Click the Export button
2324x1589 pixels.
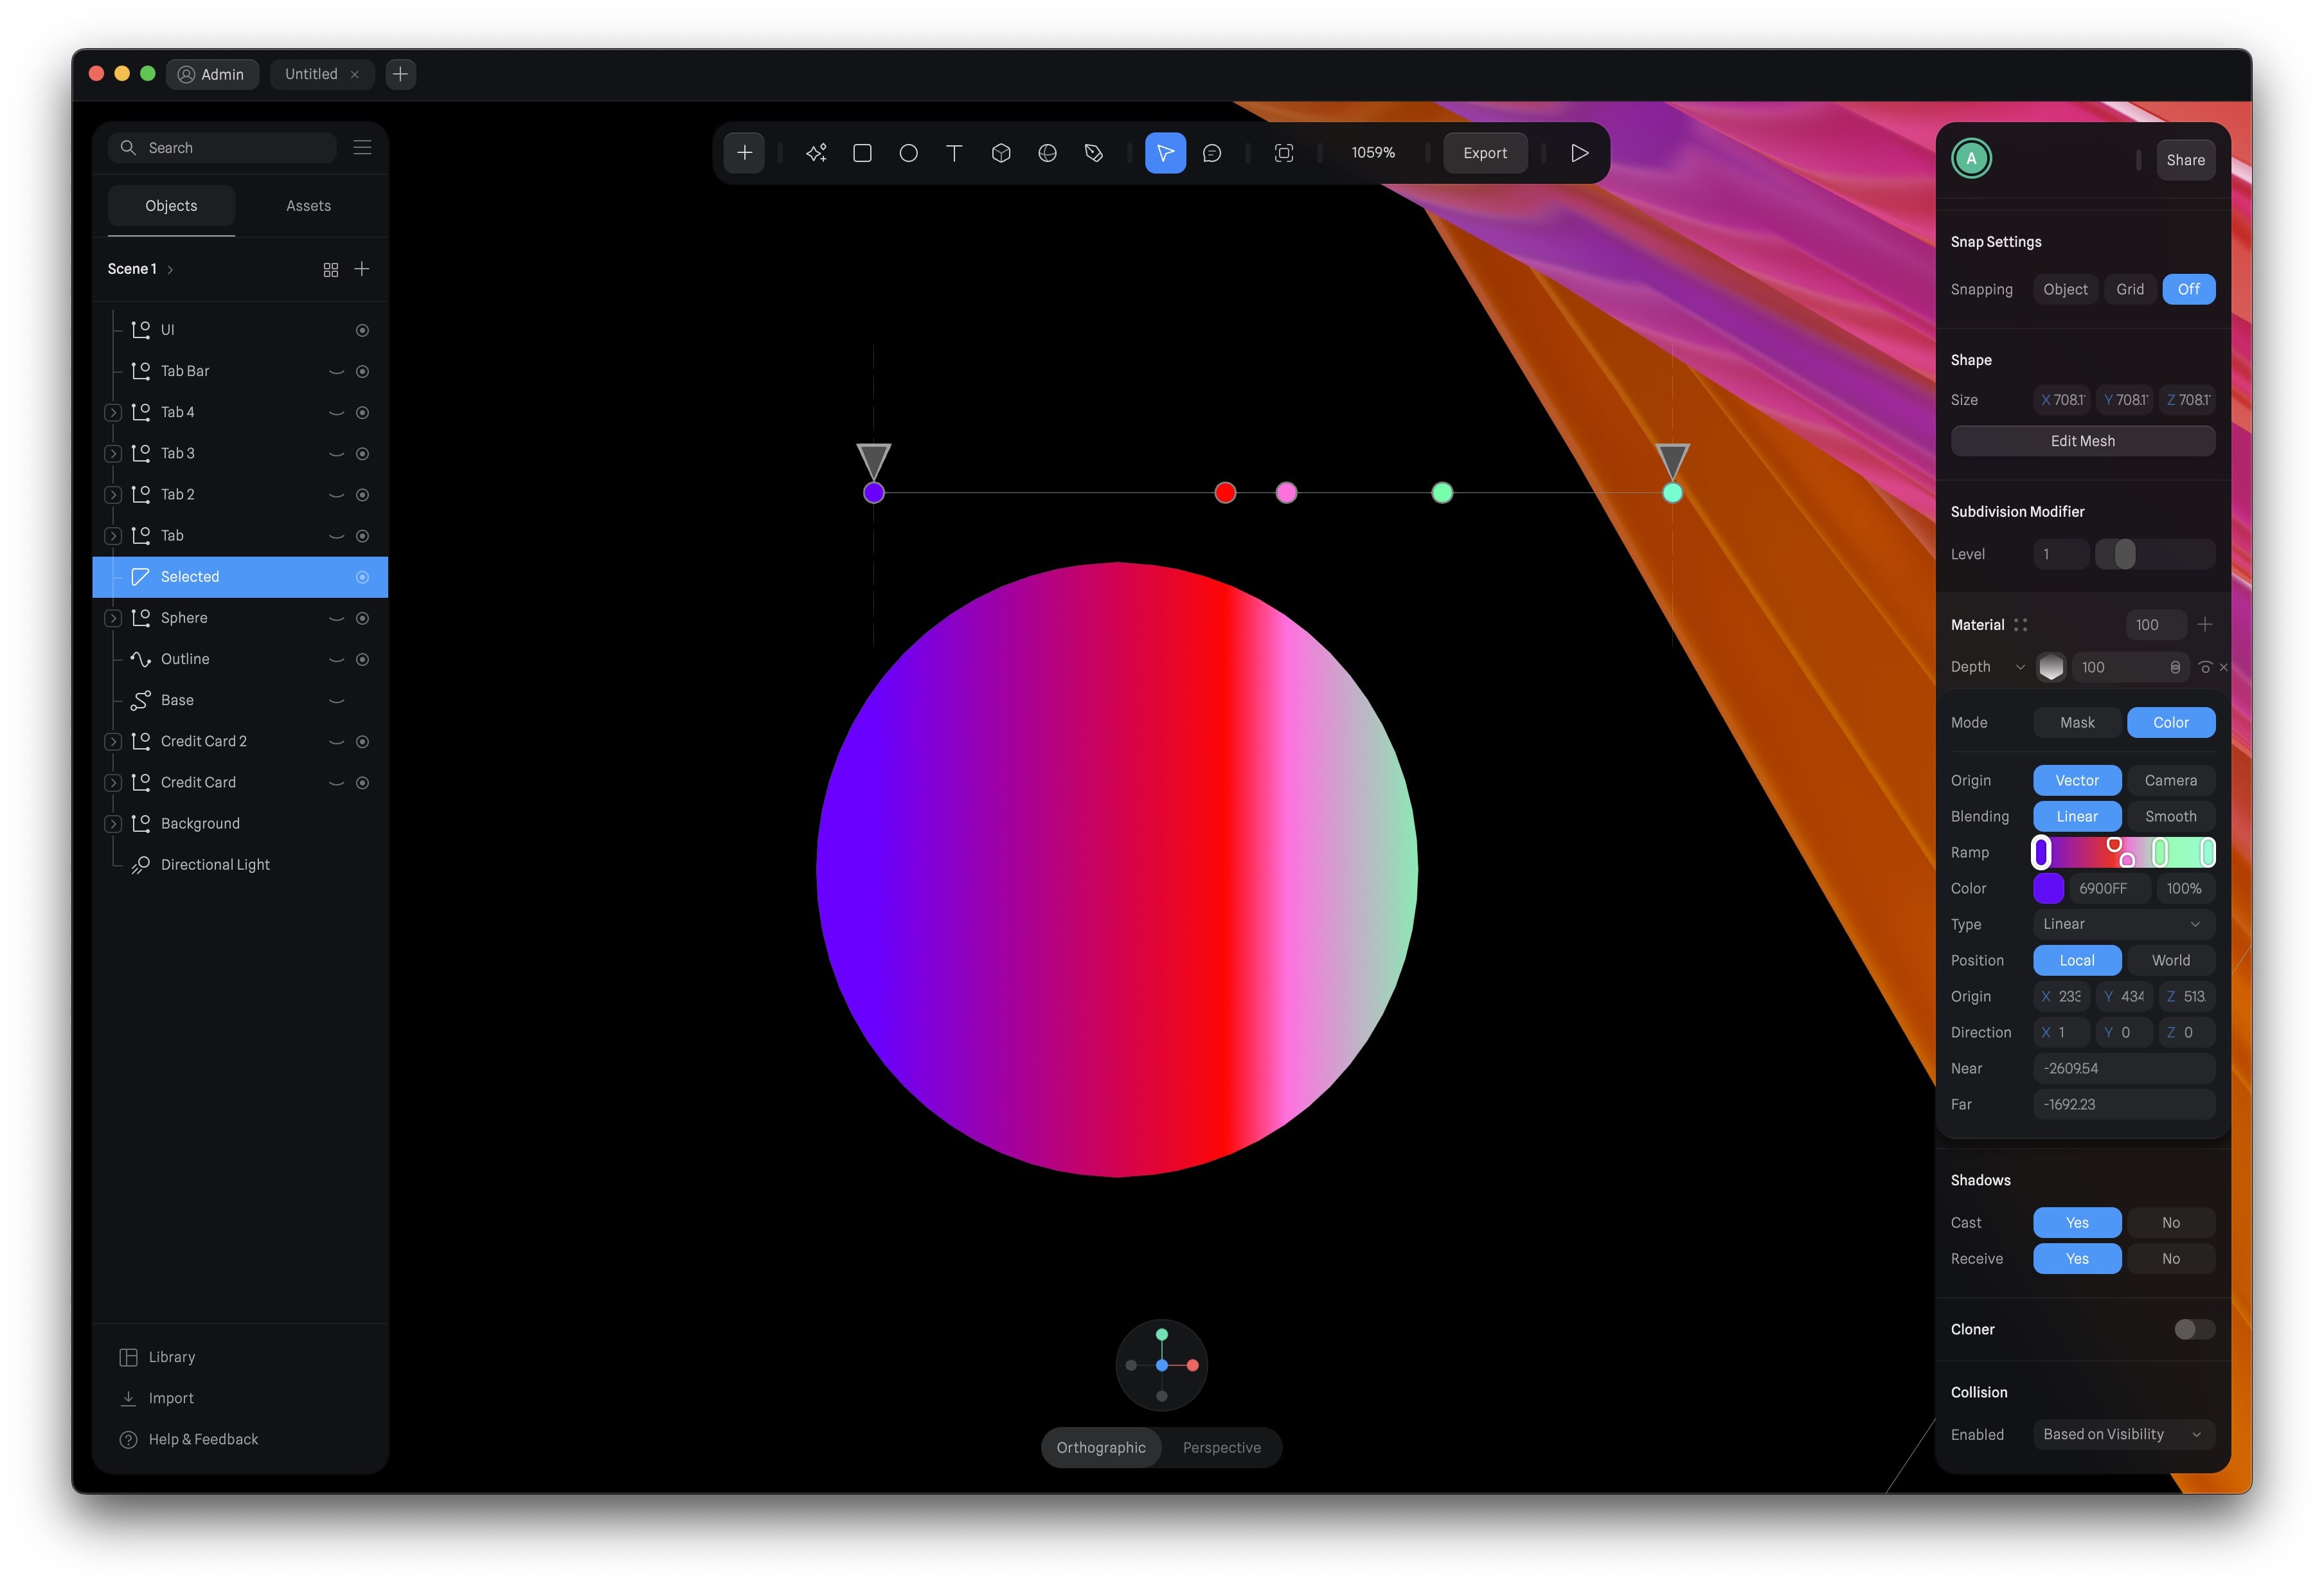pos(1484,152)
